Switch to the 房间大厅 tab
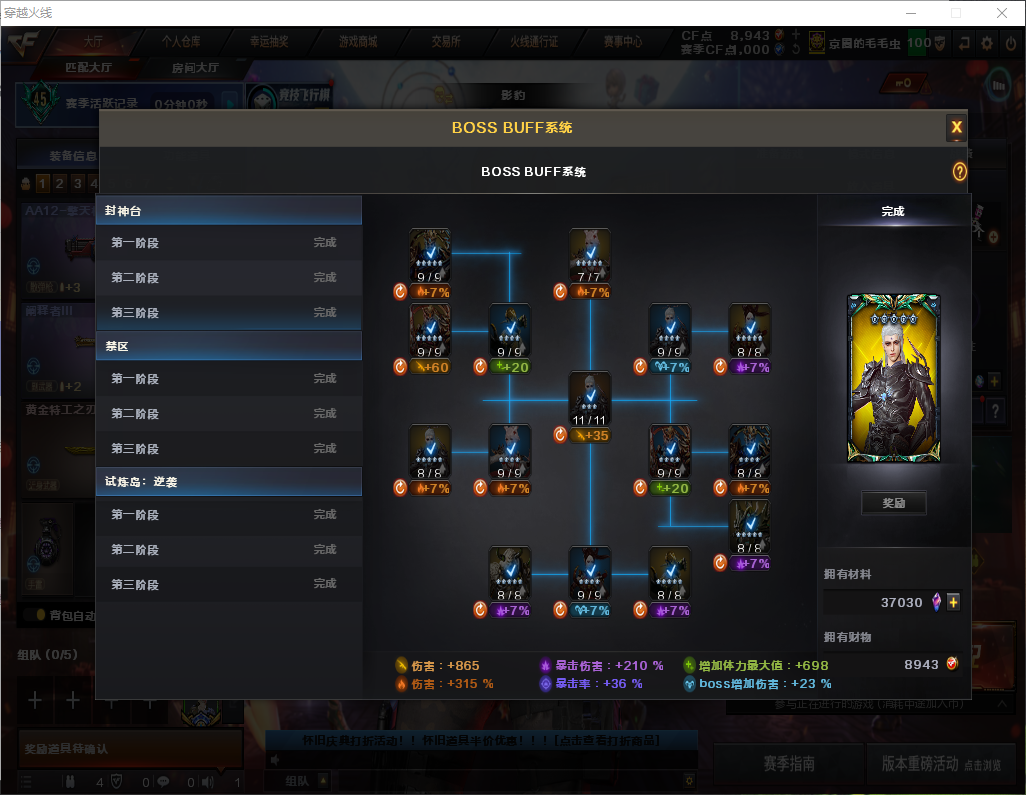The width and height of the screenshot is (1026, 795). (x=195, y=68)
